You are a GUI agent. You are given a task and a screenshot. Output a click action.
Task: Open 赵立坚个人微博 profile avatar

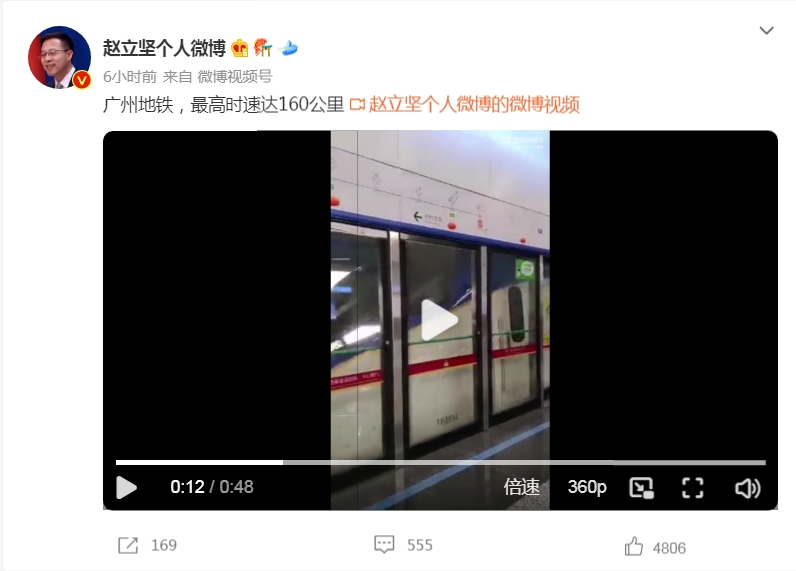coord(59,57)
